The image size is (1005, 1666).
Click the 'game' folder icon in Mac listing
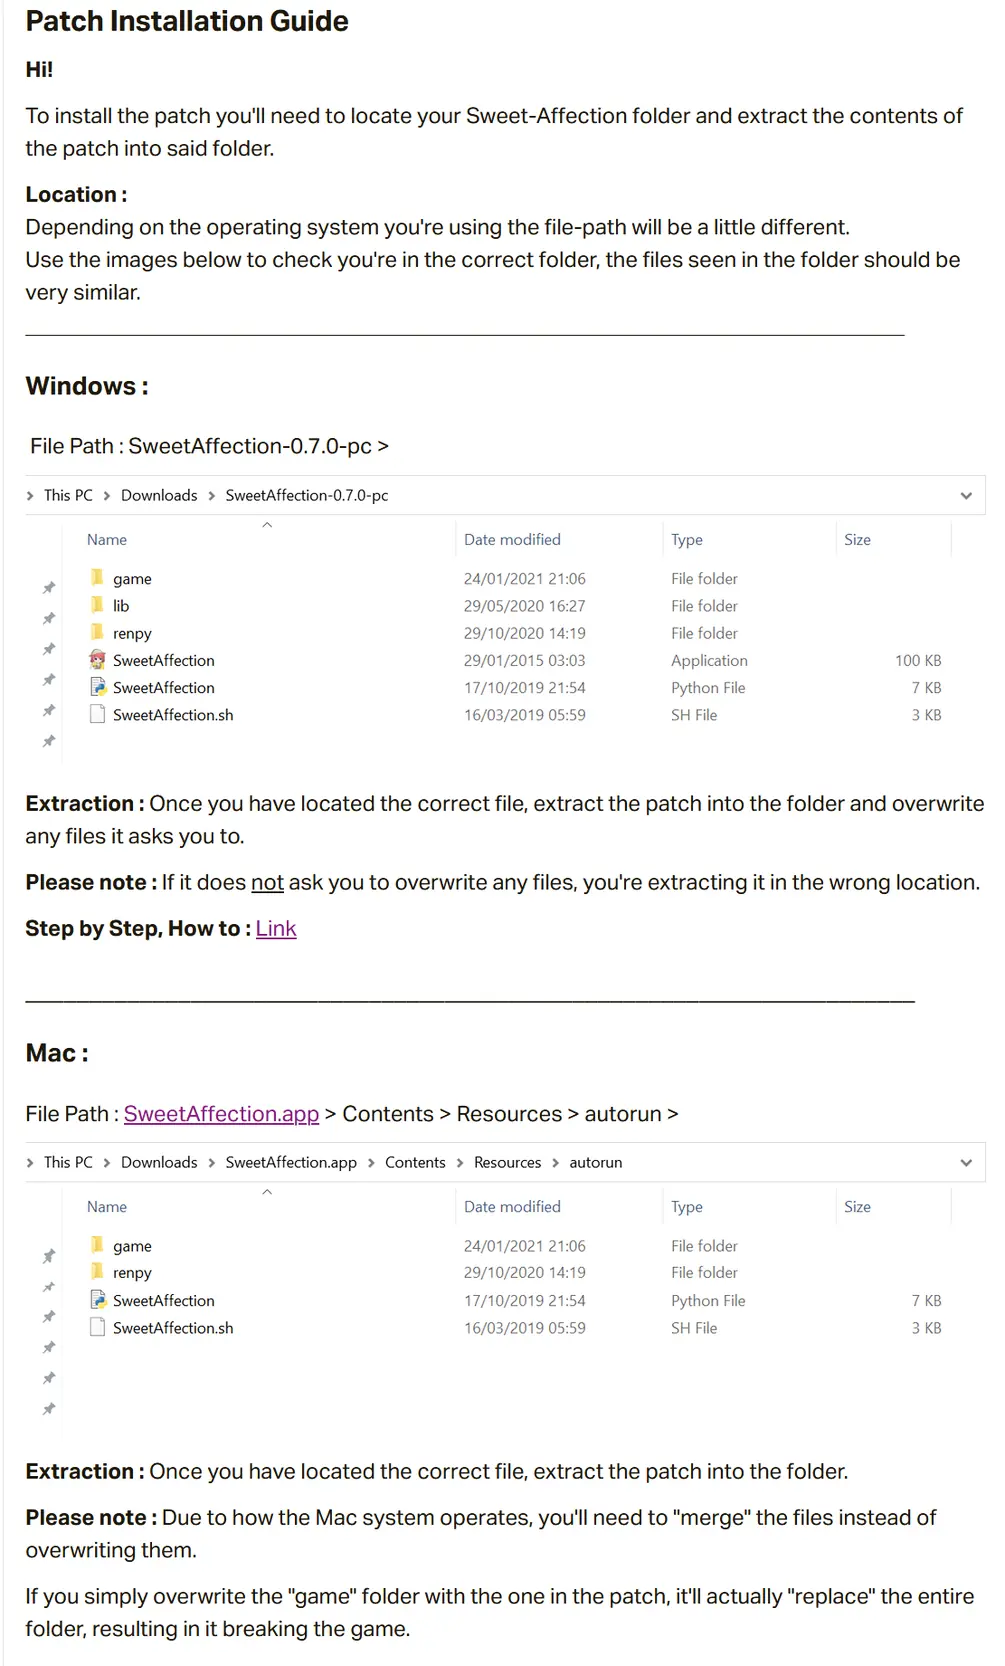97,1245
